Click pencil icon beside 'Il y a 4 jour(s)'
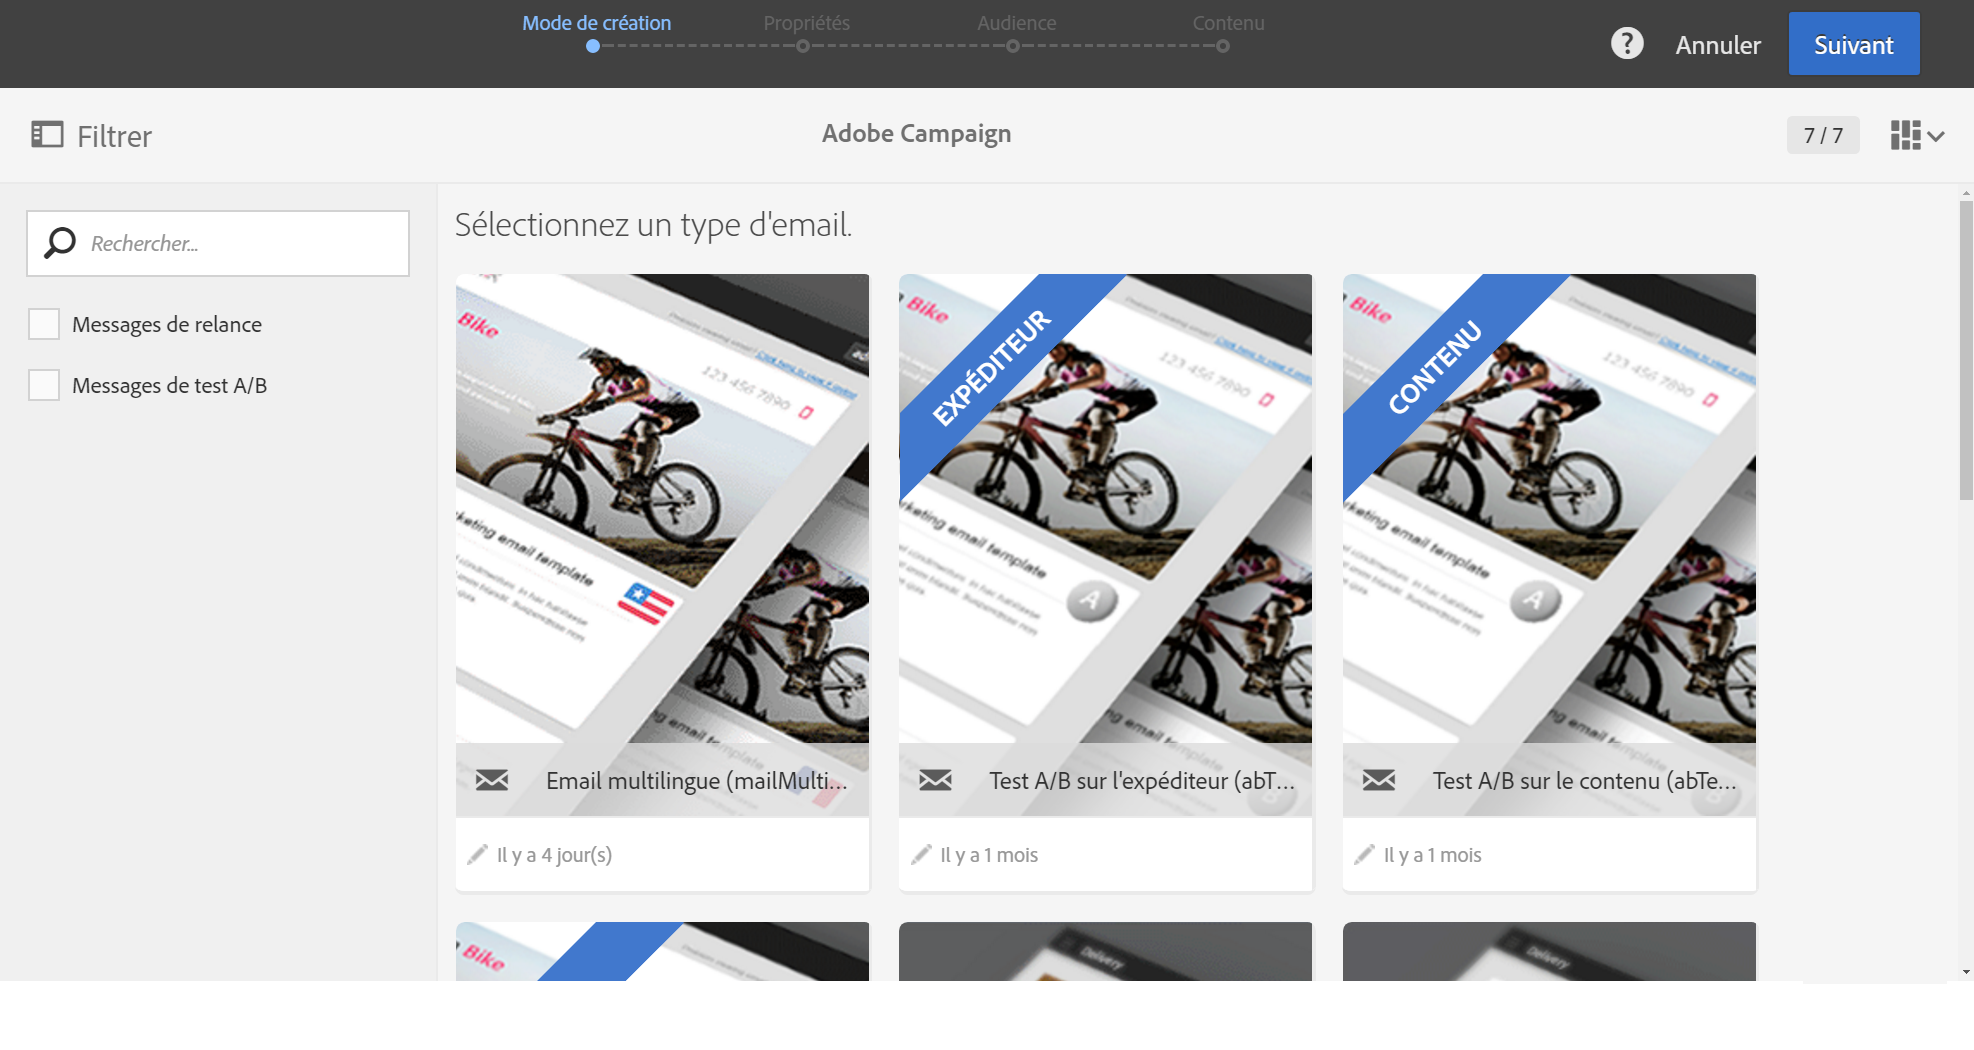 pyautogui.click(x=477, y=854)
